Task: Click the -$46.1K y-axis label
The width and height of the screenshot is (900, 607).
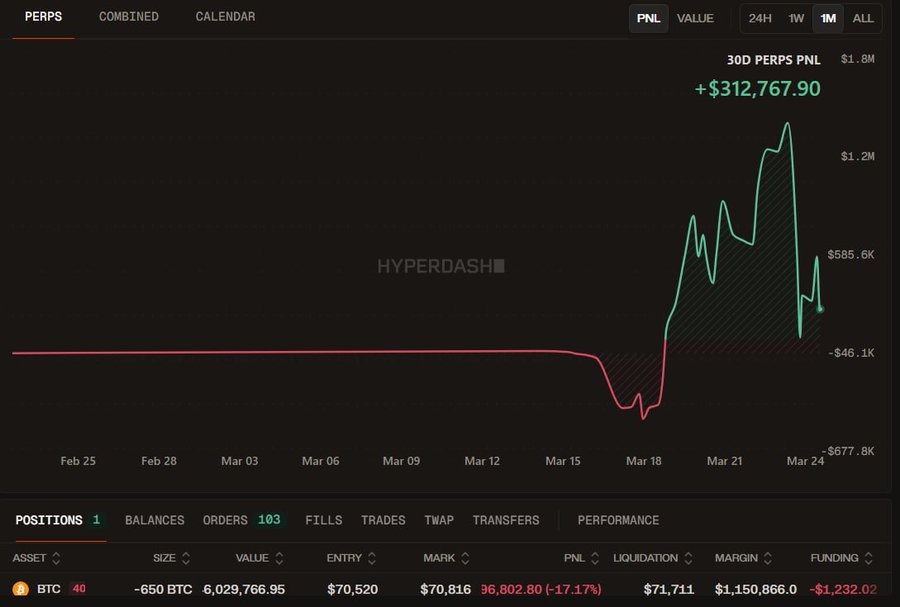Action: pyautogui.click(x=851, y=353)
